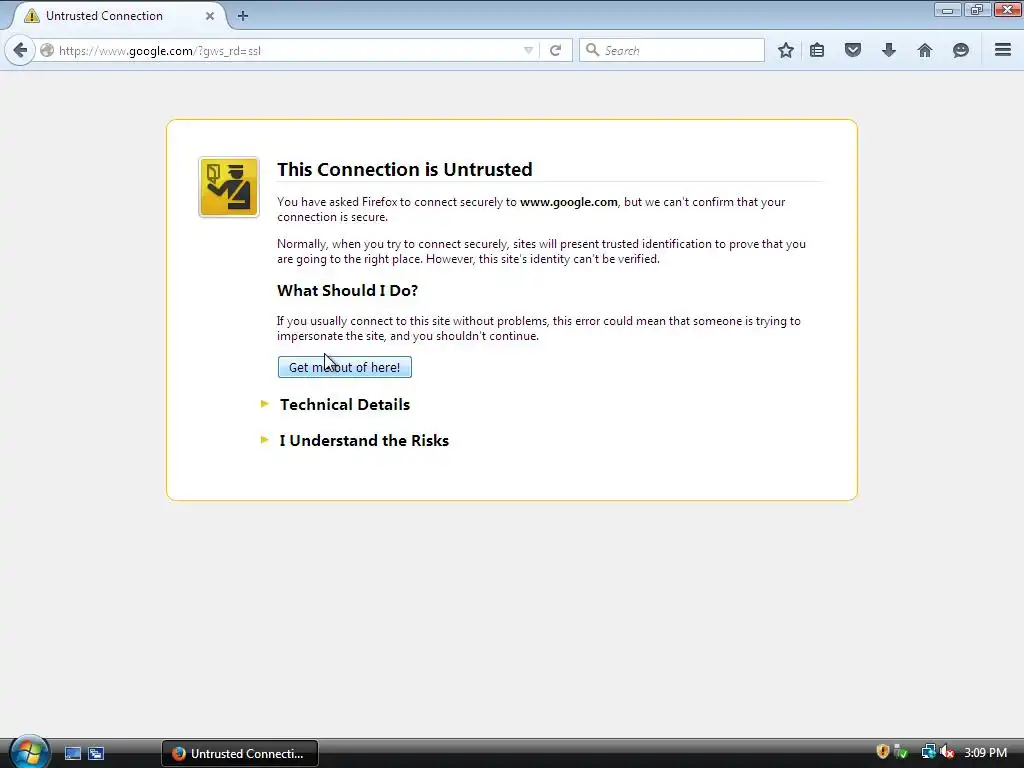1024x768 pixels.
Task: Restore down the Firefox window
Action: (x=976, y=10)
